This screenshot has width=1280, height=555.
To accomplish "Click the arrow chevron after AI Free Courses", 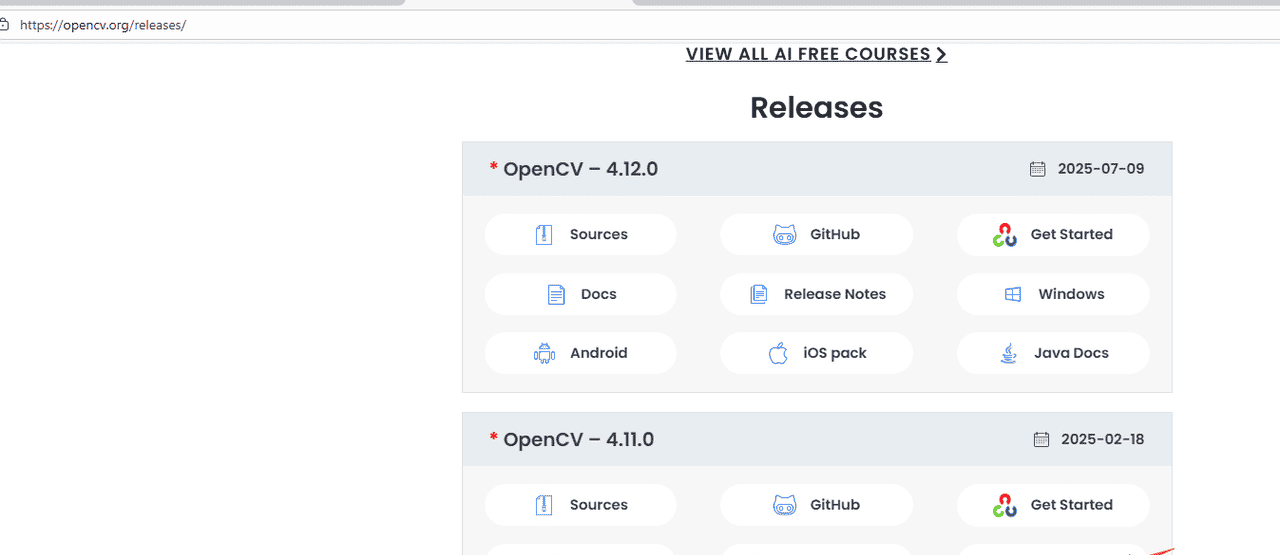I will coord(941,55).
